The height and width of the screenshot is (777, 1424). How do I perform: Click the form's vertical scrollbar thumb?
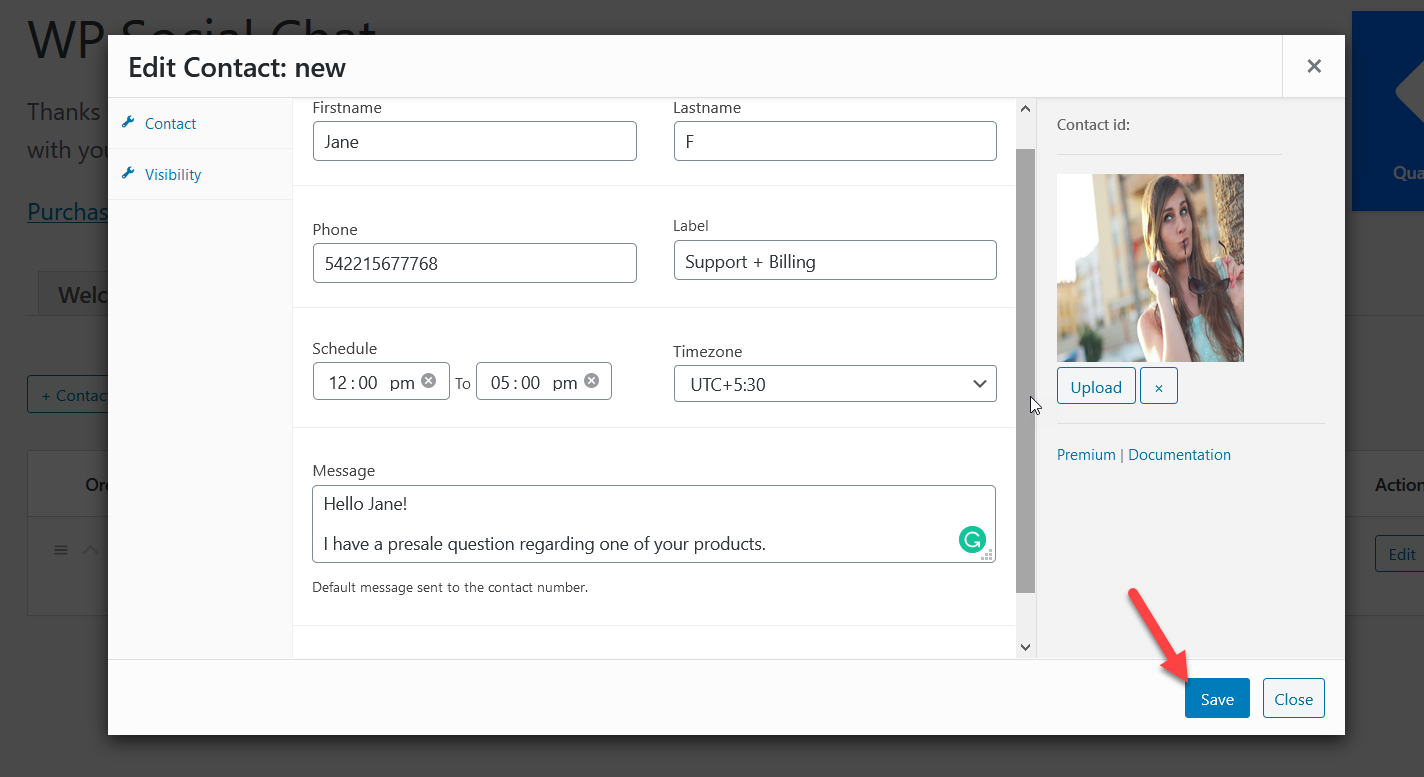pos(1025,370)
